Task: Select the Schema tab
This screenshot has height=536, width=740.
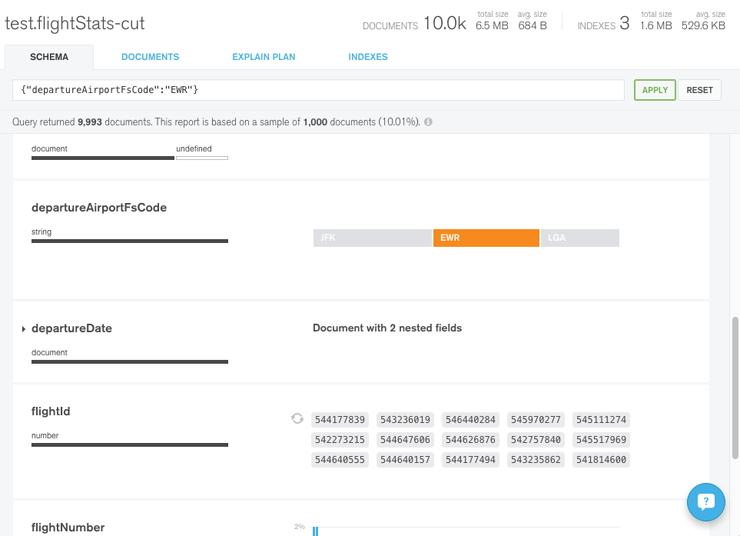Action: (49, 57)
